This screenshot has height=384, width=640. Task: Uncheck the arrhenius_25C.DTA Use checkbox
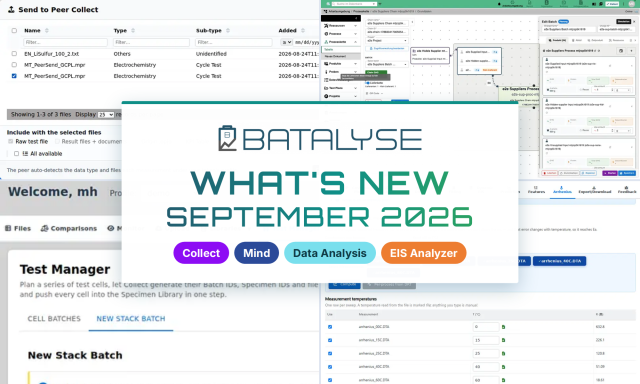point(330,353)
